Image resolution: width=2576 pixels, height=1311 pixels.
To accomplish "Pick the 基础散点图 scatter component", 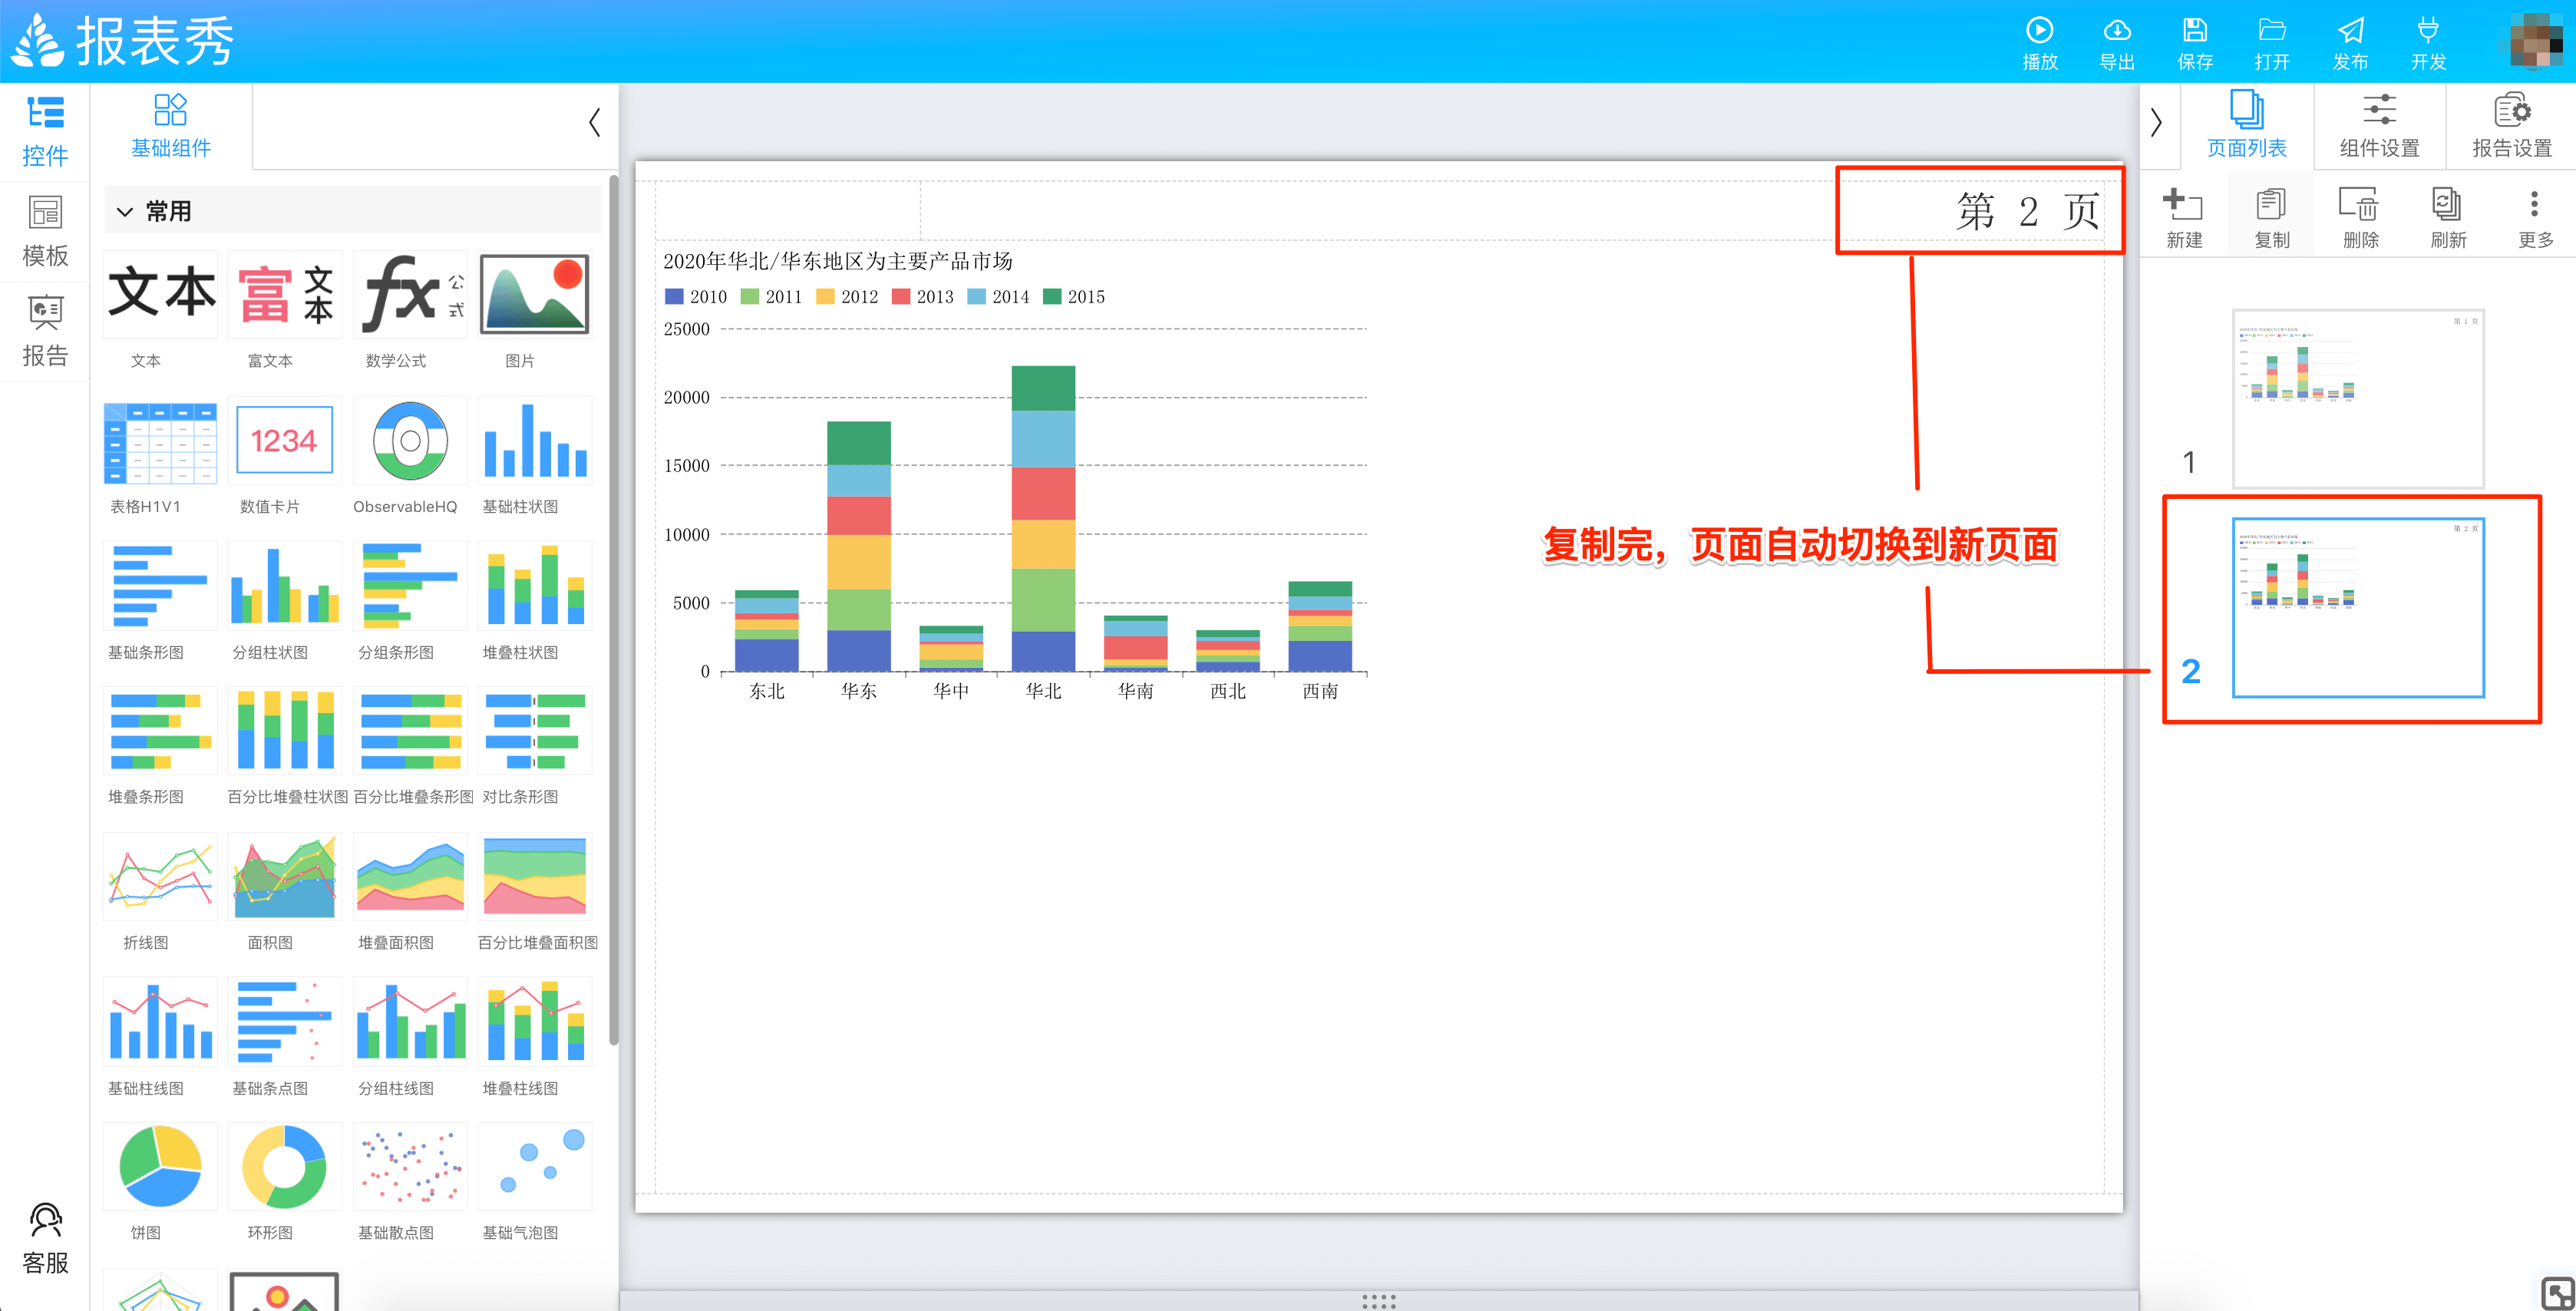I will pos(410,1167).
